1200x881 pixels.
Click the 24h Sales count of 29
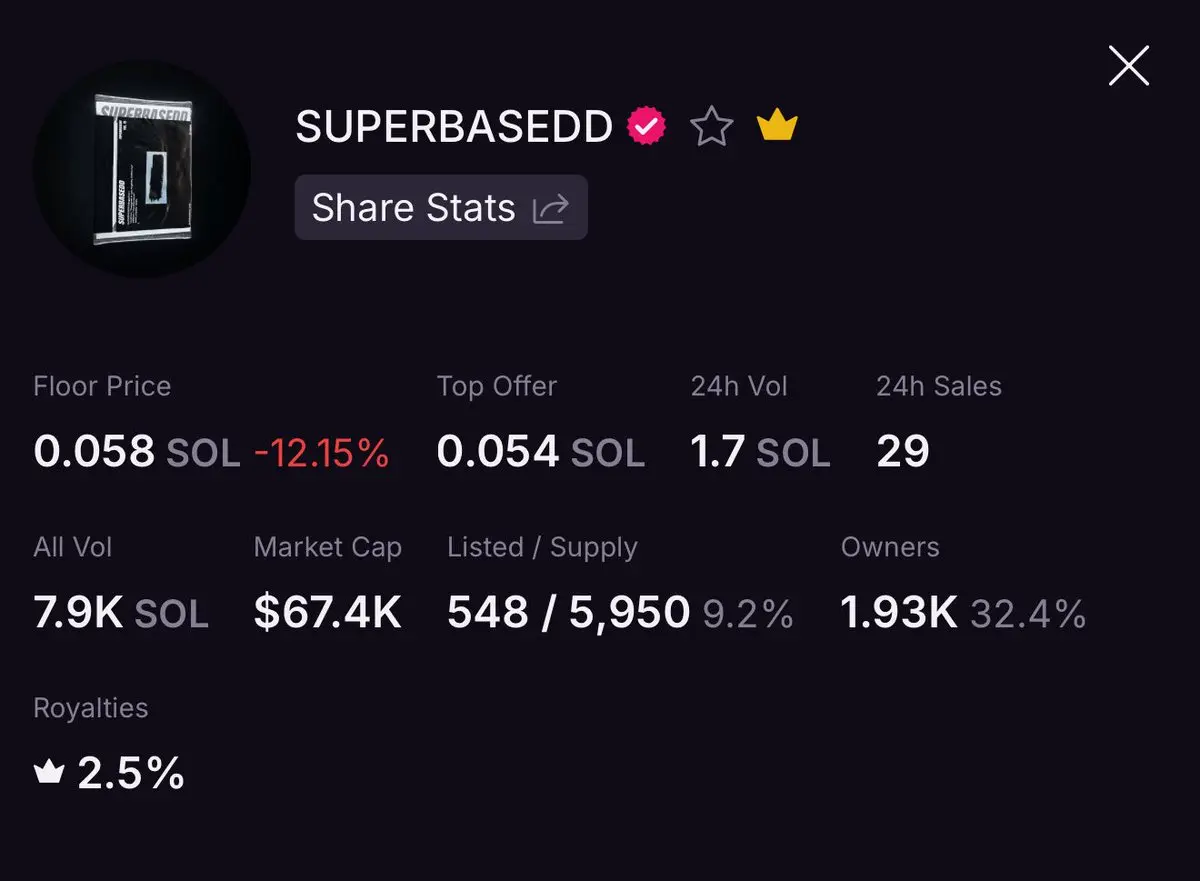[x=903, y=452]
